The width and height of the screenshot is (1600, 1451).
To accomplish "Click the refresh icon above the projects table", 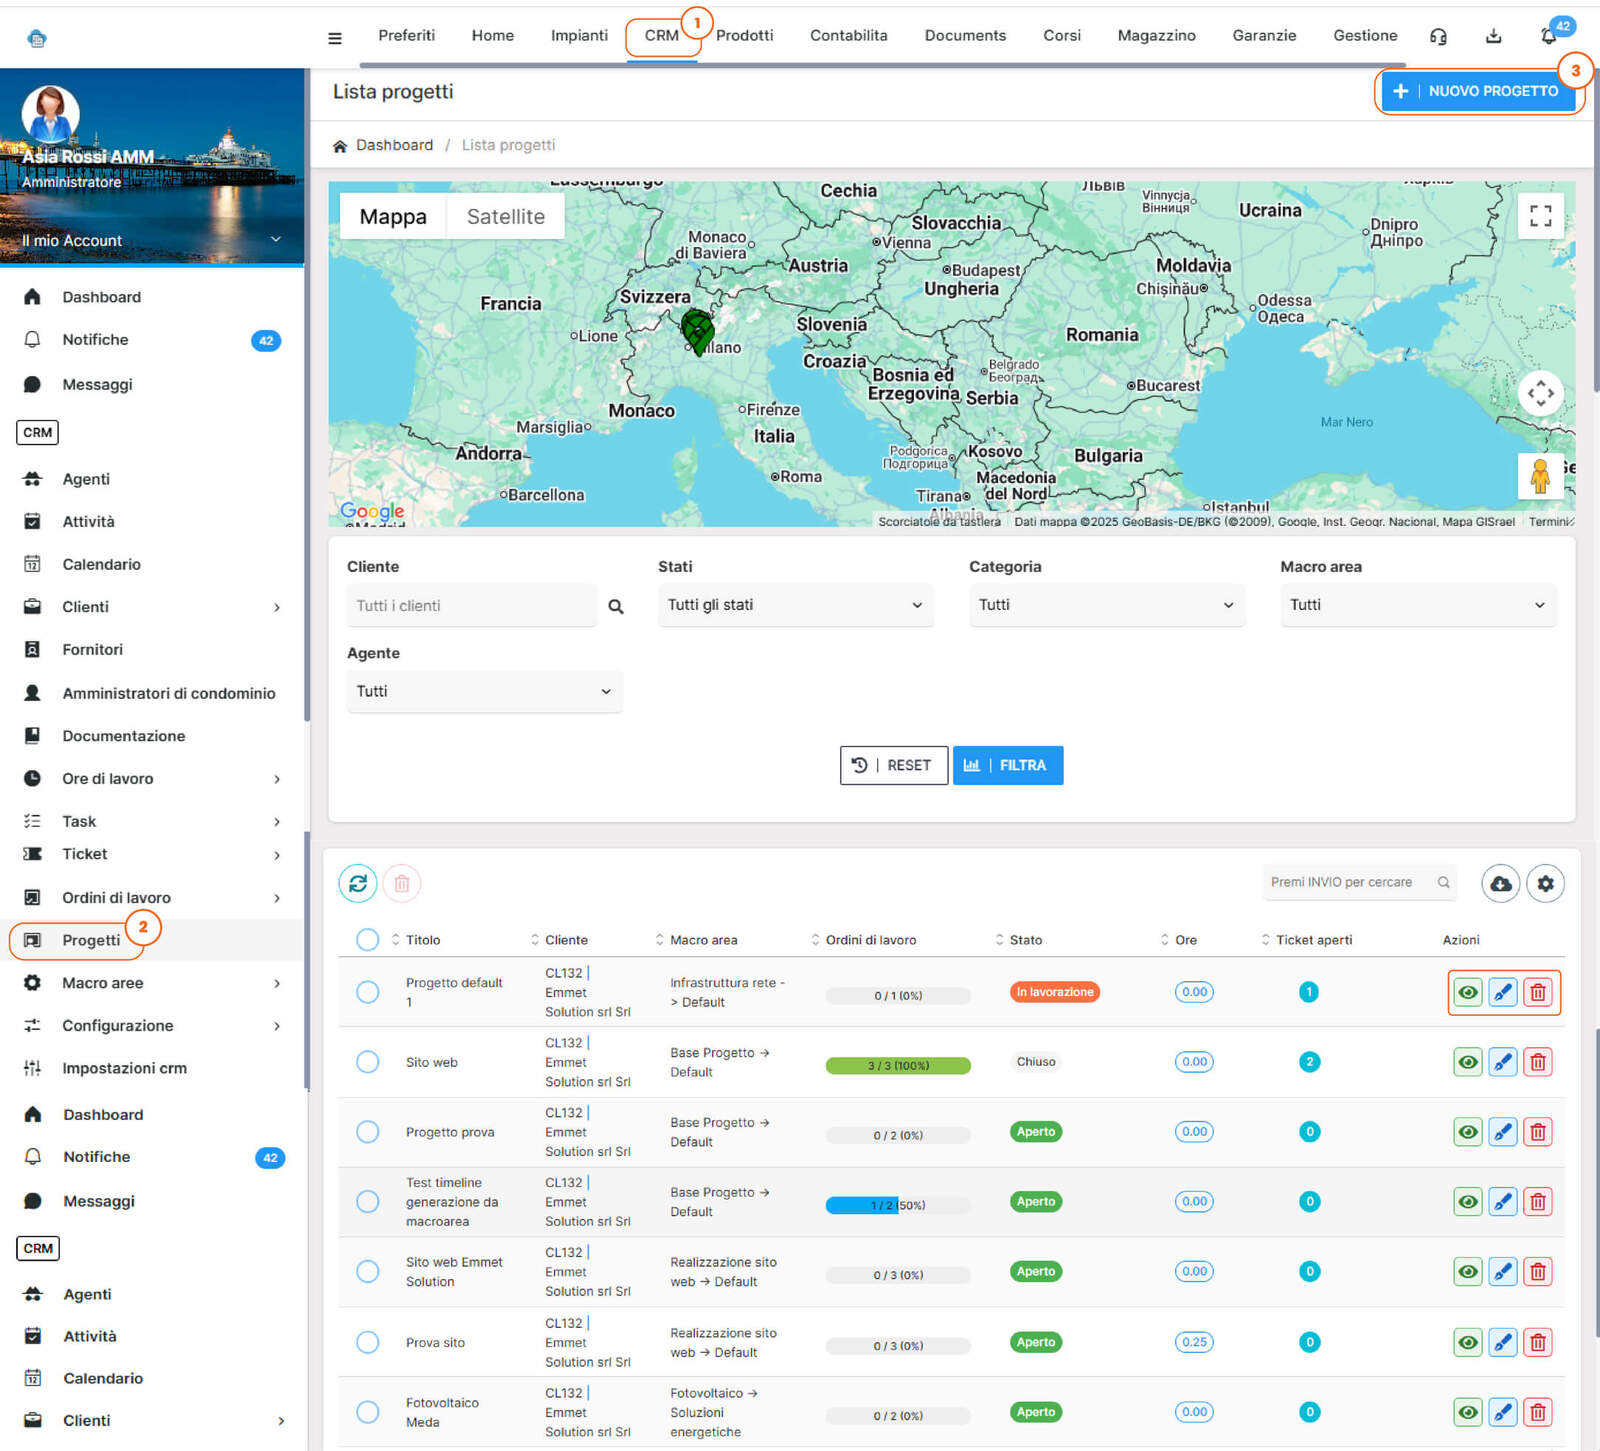I will [x=358, y=883].
